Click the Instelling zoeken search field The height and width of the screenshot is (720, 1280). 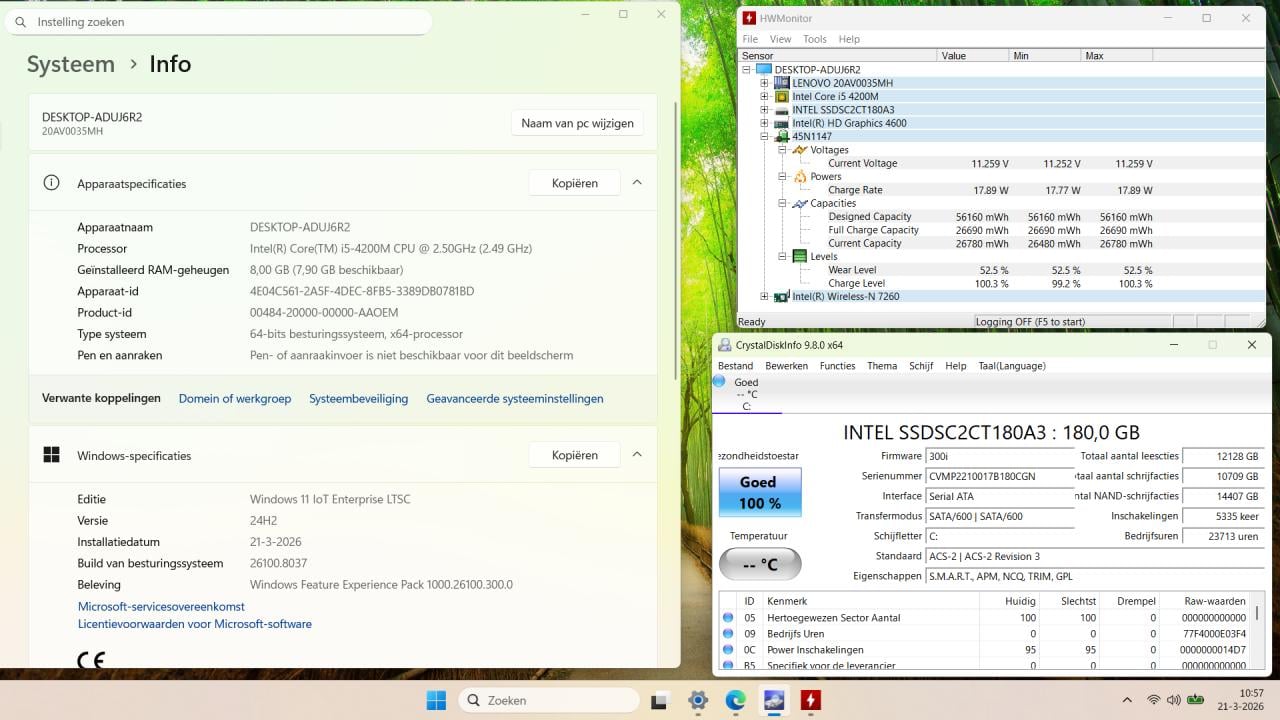pos(220,21)
